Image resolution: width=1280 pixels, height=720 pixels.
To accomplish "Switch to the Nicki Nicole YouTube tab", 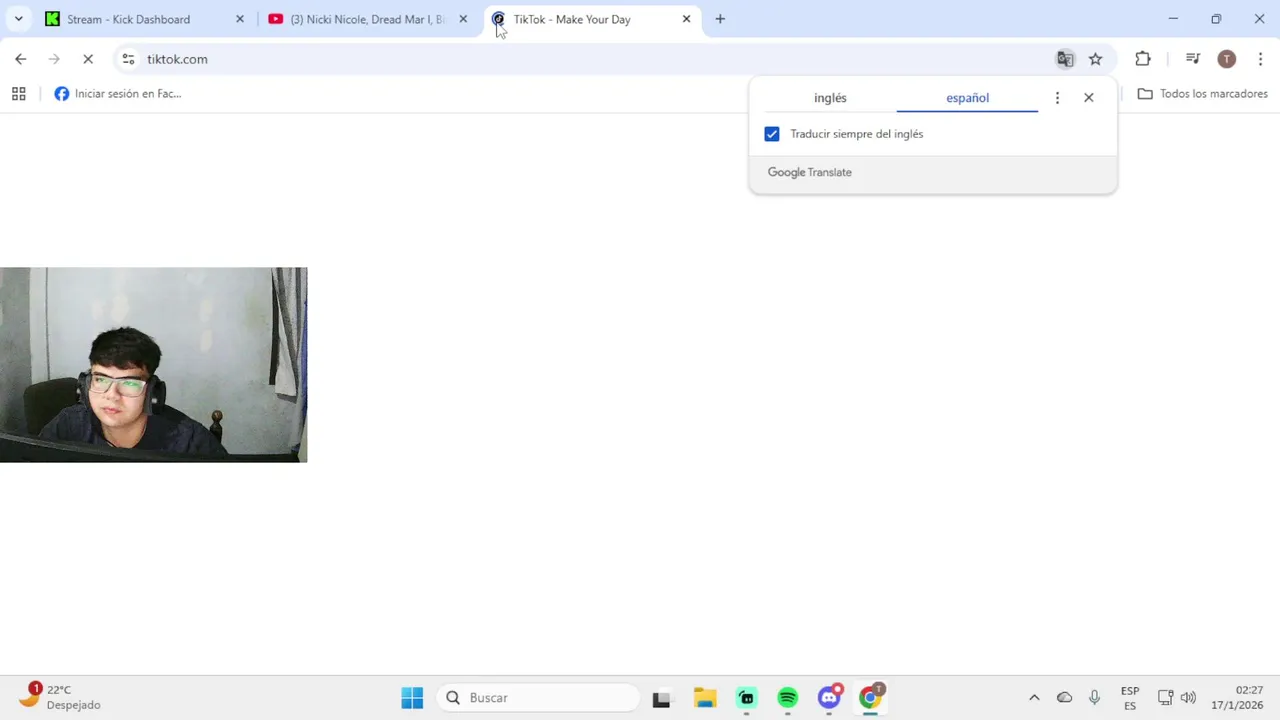I will [x=367, y=19].
